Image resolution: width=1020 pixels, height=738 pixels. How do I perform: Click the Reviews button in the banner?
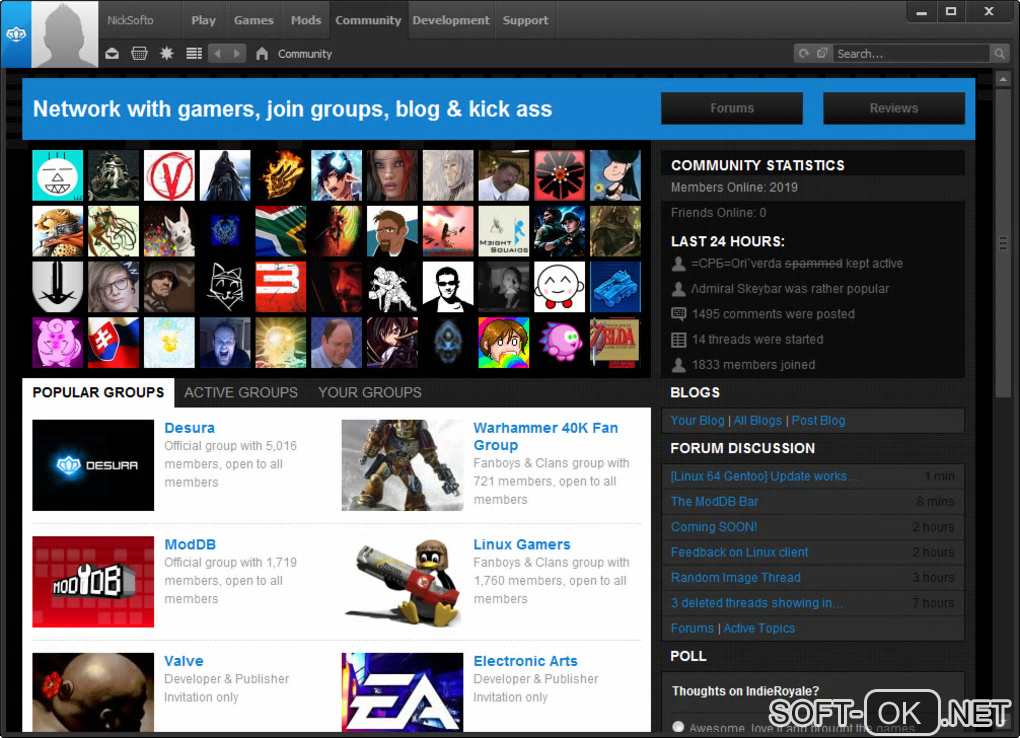[x=894, y=108]
